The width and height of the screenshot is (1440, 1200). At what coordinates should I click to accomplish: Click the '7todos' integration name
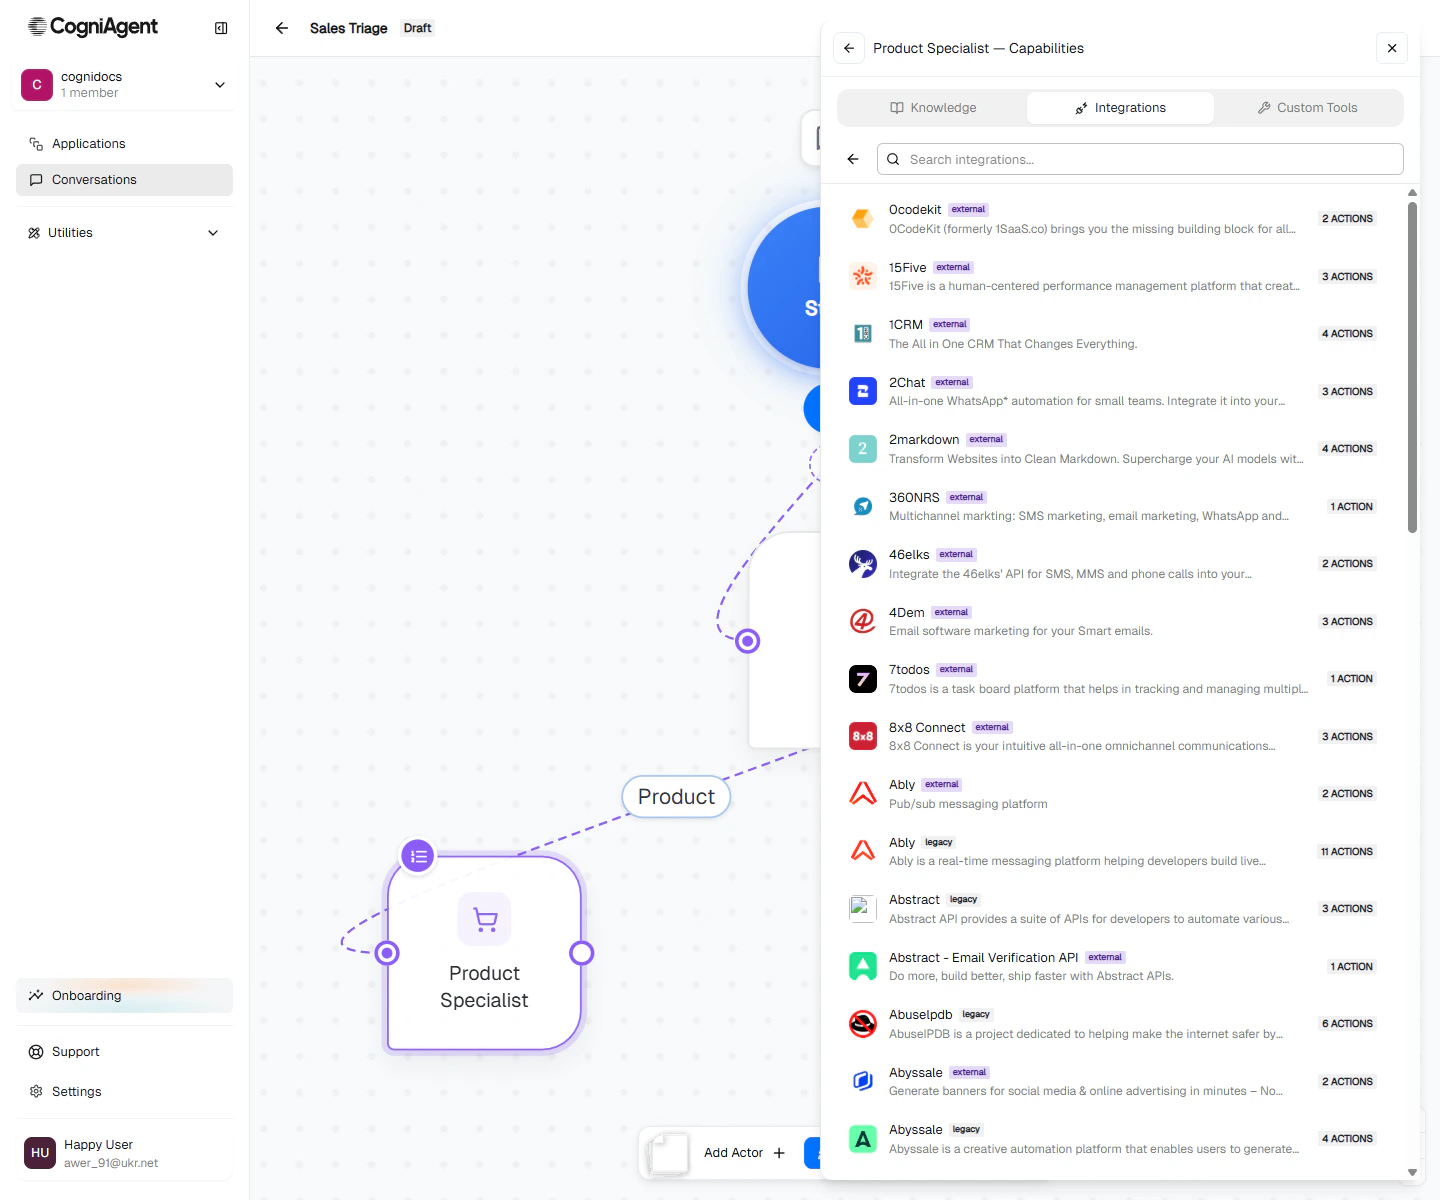tap(909, 670)
